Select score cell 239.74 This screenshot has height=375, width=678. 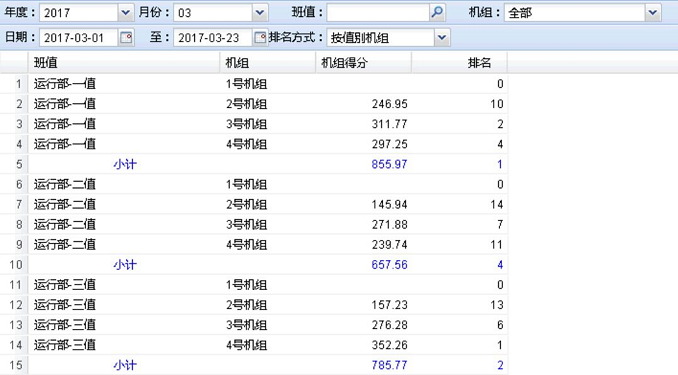coord(389,245)
